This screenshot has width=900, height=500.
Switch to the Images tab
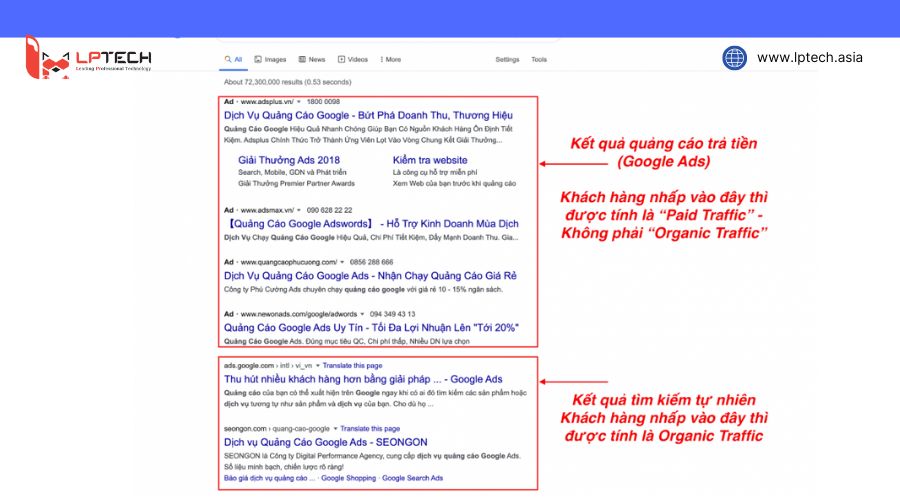(270, 59)
